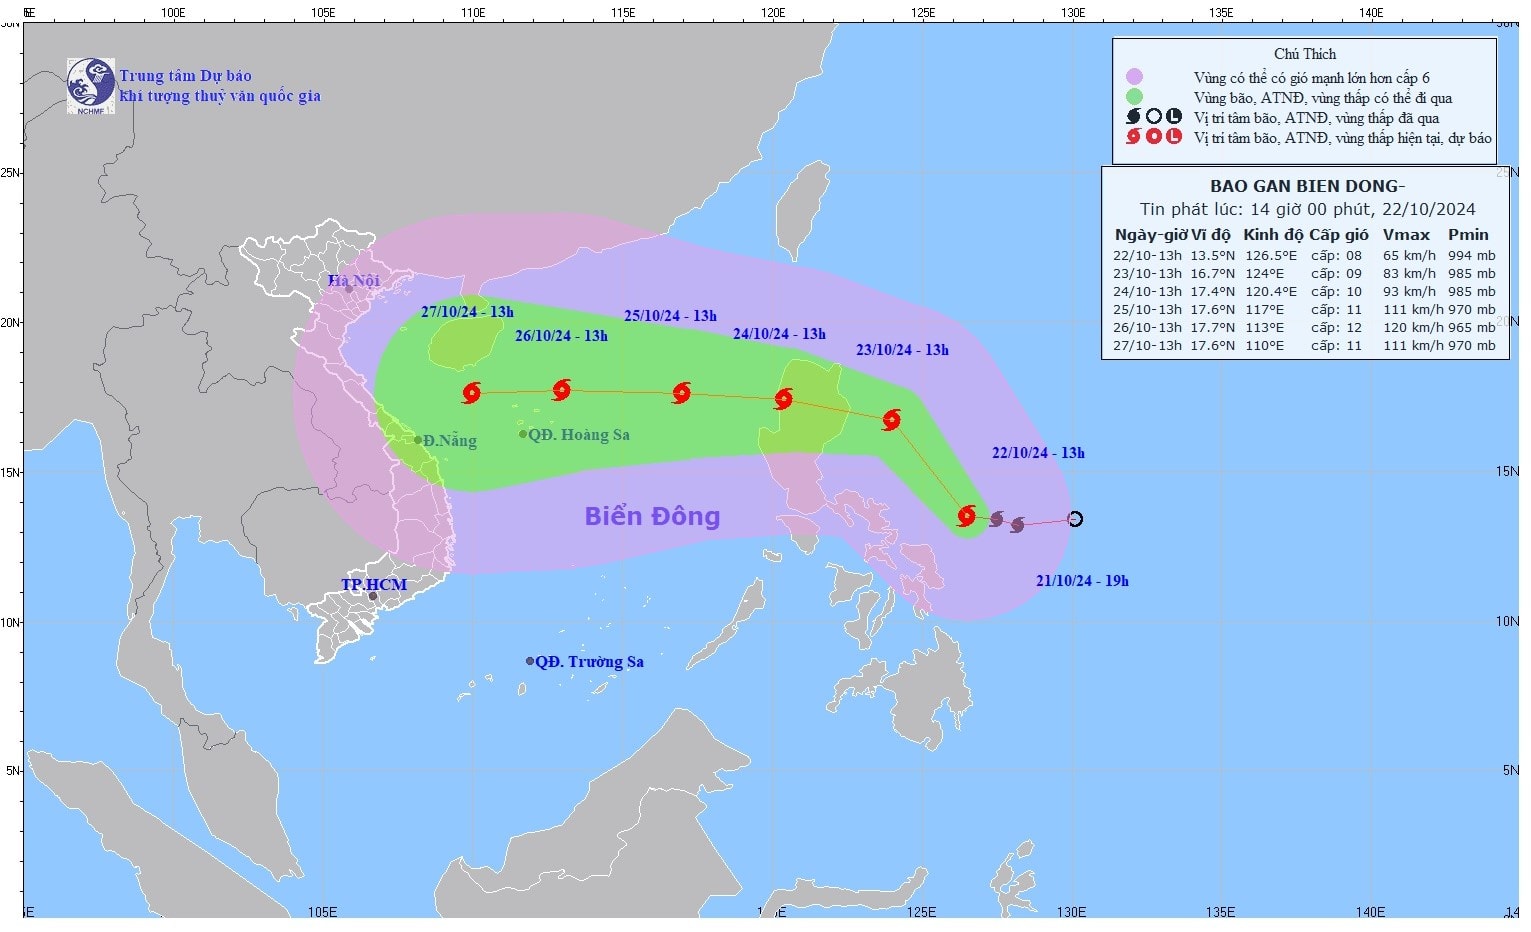Viewport: 1531px width, 932px height.
Task: Click the 'Vùng có thể có gió mạnh lớn hơn cấp 6' legend entry
Action: click(x=1311, y=77)
